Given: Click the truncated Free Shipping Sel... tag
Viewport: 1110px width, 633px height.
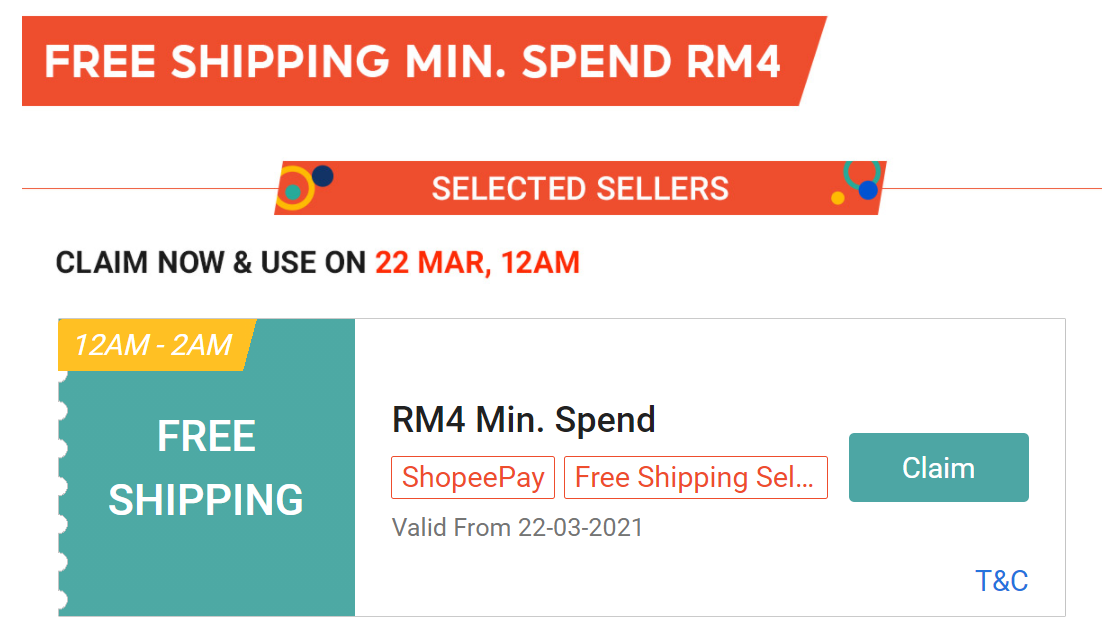Looking at the screenshot, I should [x=695, y=477].
